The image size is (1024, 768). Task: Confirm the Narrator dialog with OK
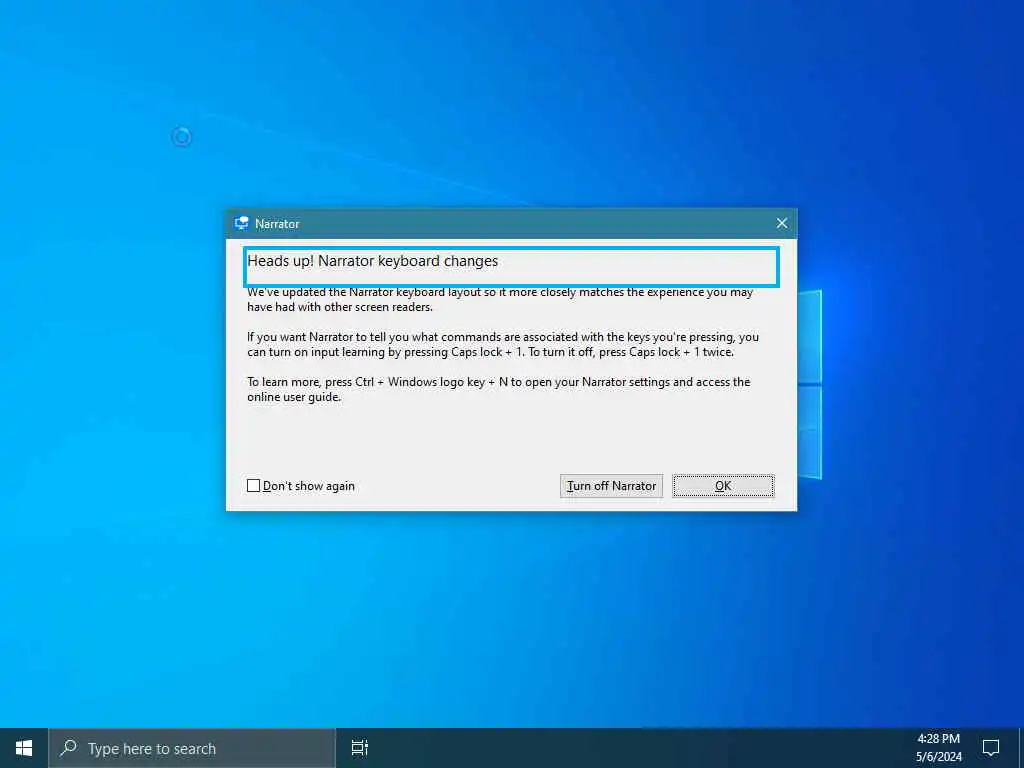click(723, 485)
